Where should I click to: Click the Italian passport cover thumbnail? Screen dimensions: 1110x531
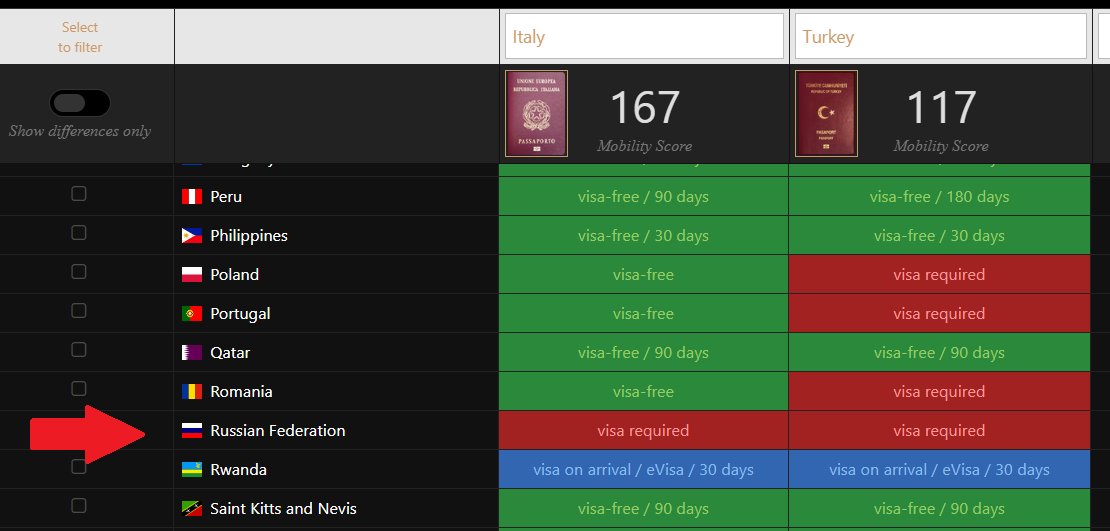[x=536, y=113]
